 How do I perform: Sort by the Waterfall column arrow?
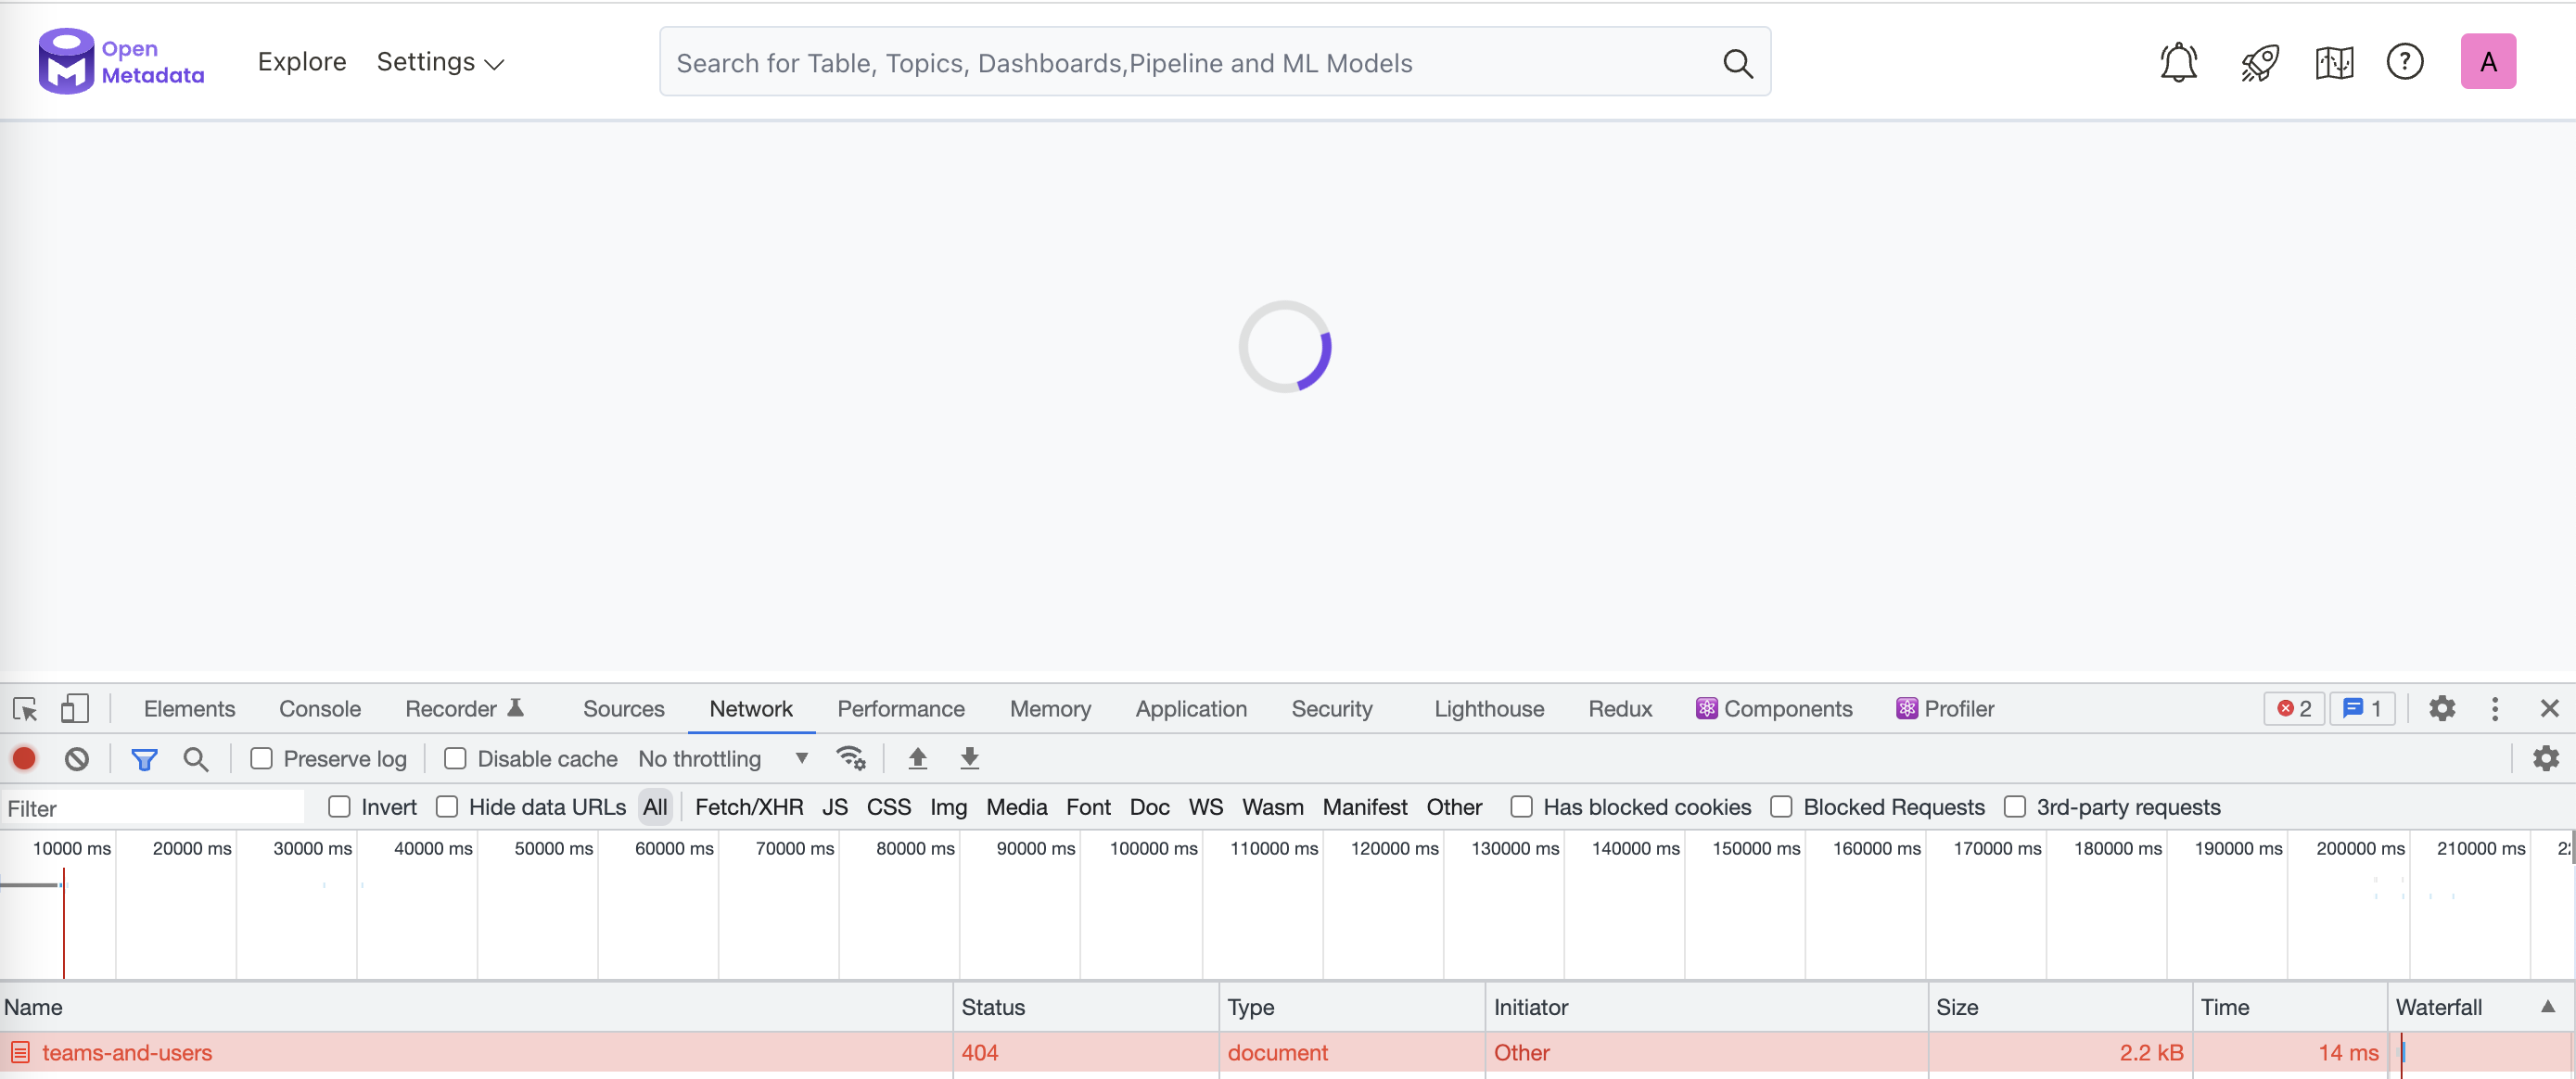(2548, 1007)
